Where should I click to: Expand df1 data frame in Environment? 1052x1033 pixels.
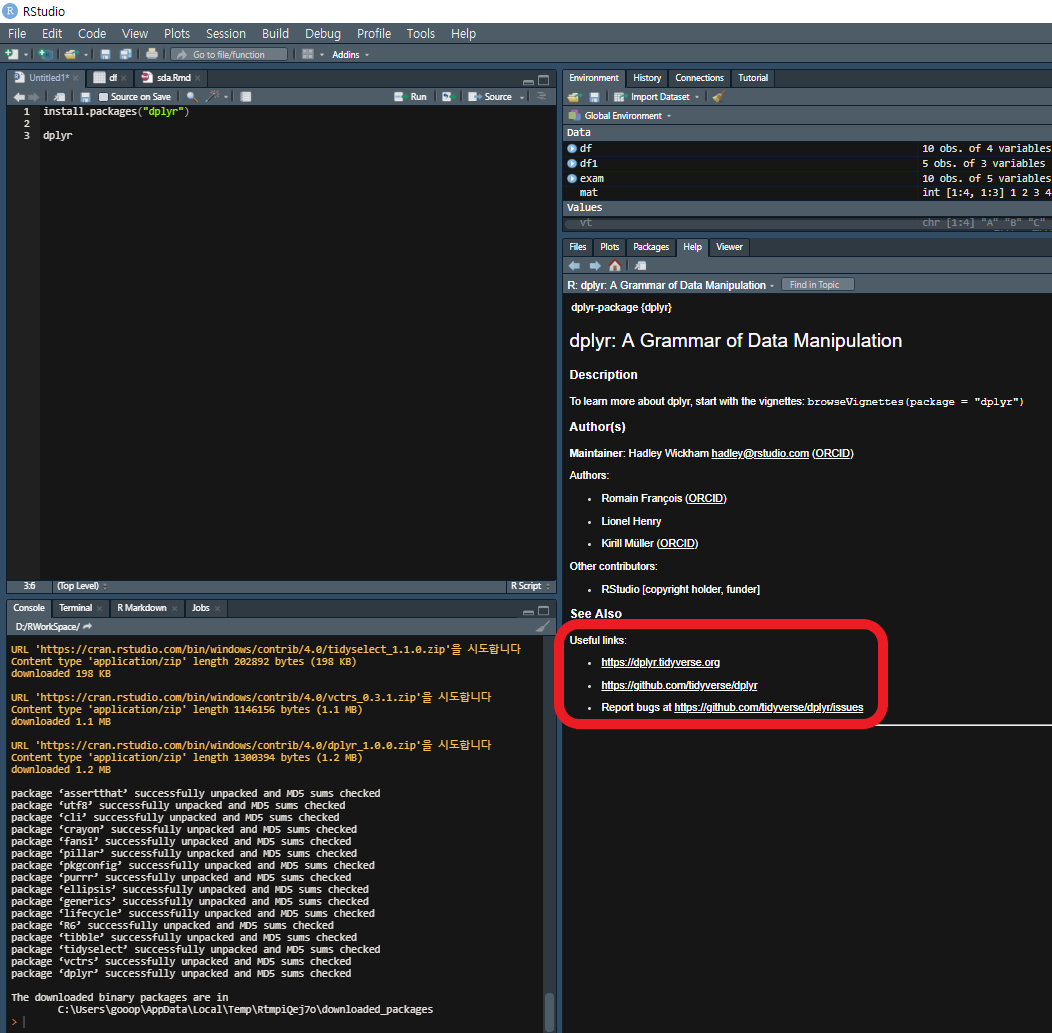coord(572,164)
